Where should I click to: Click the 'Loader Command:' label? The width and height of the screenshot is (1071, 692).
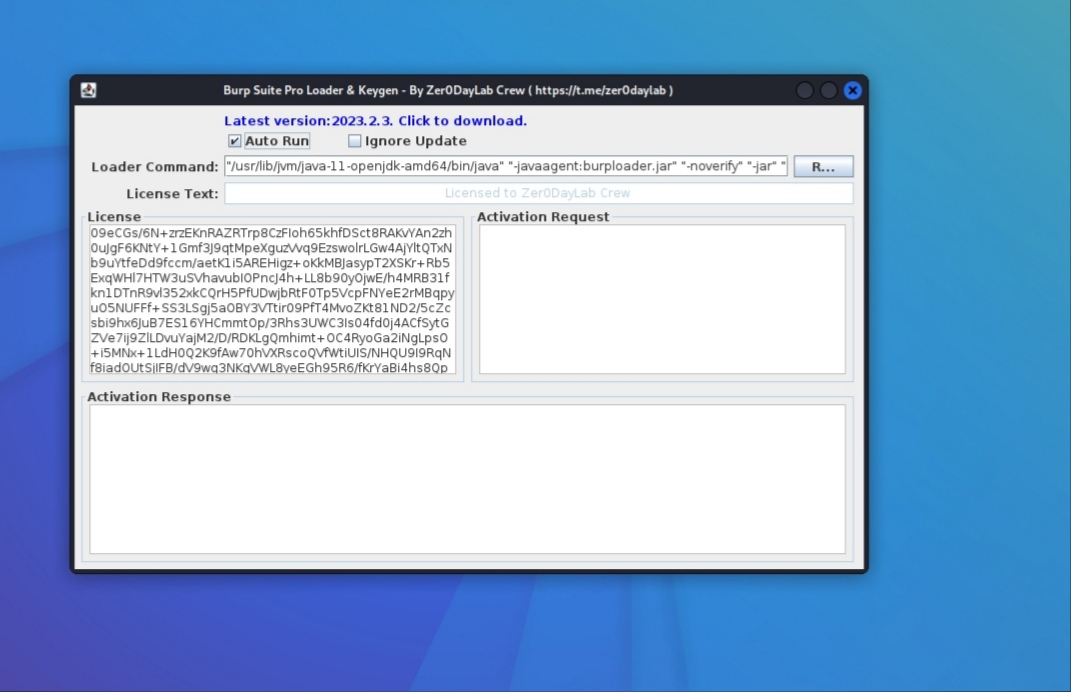(x=154, y=167)
